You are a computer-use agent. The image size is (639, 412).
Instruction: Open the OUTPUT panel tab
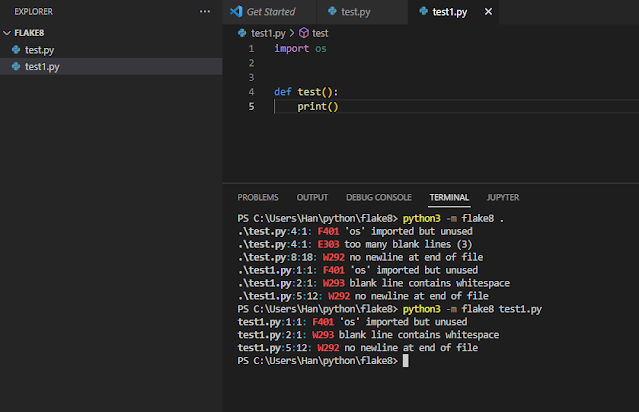click(312, 198)
